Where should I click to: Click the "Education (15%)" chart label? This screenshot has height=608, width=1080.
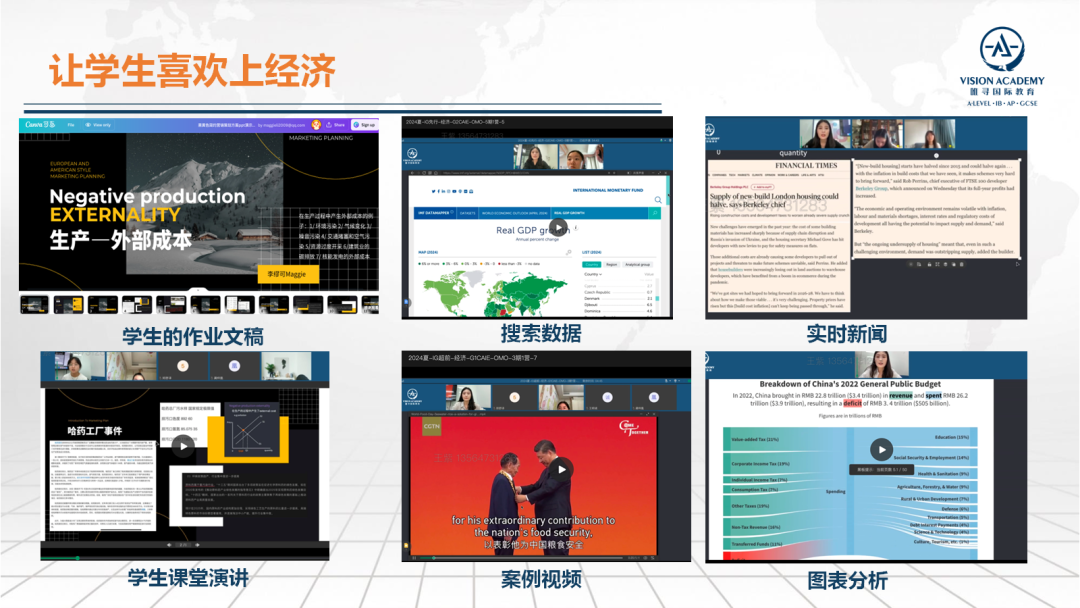click(x=951, y=437)
